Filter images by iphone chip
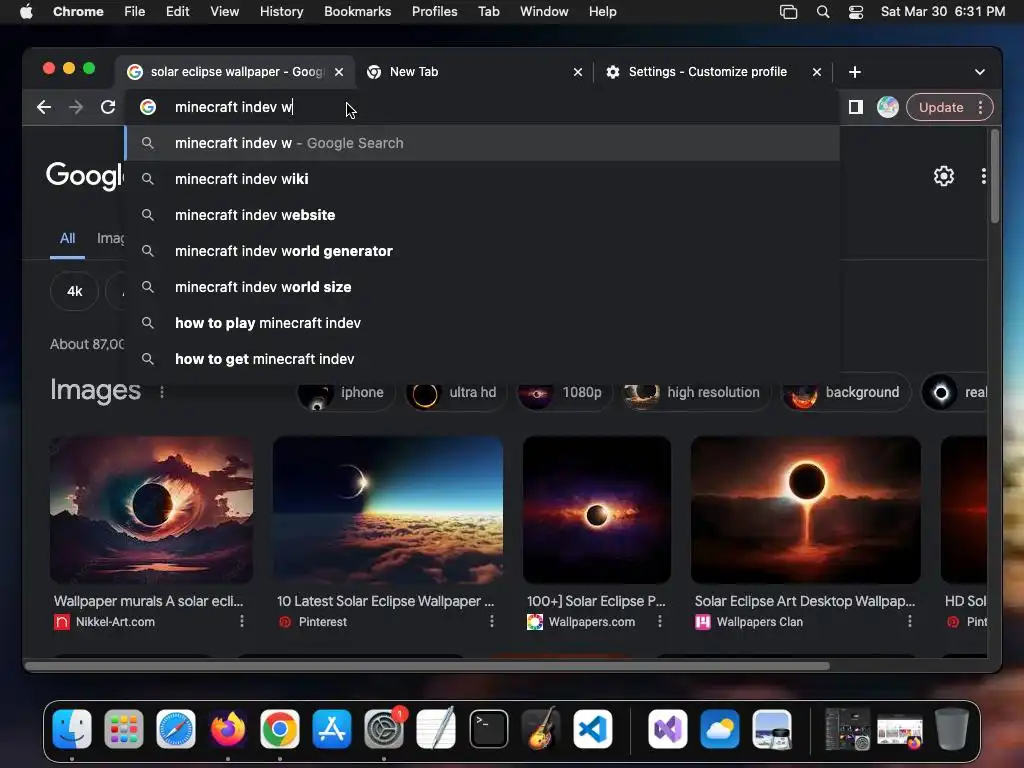The image size is (1024, 768). [x=347, y=392]
